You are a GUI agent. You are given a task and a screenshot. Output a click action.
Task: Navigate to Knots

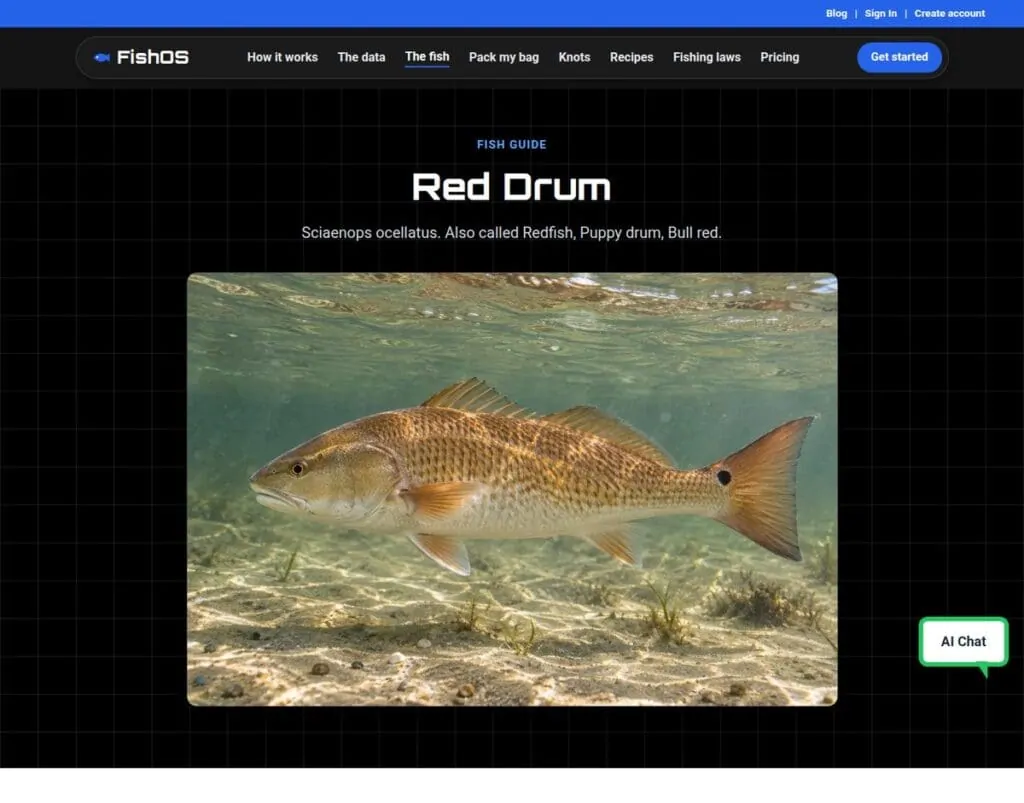coord(574,57)
